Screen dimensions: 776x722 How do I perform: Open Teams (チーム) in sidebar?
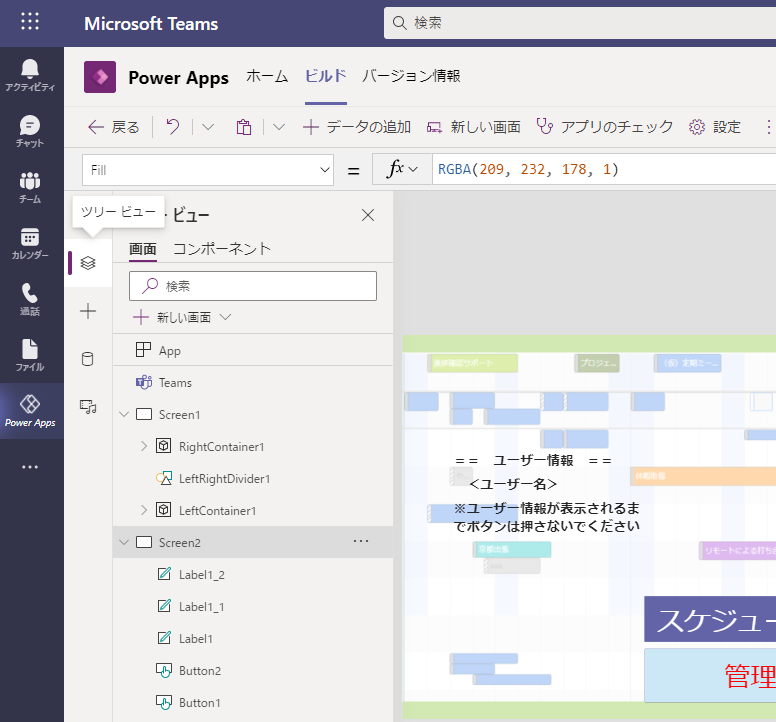click(x=30, y=187)
